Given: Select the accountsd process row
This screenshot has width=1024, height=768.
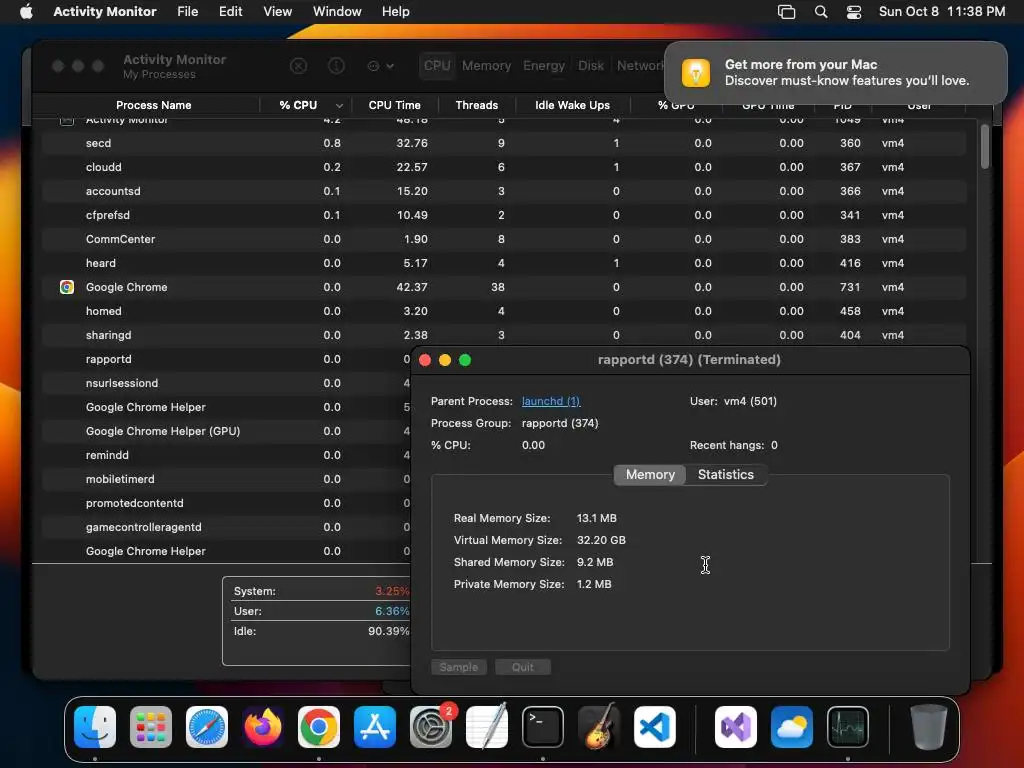Looking at the screenshot, I should [x=504, y=191].
